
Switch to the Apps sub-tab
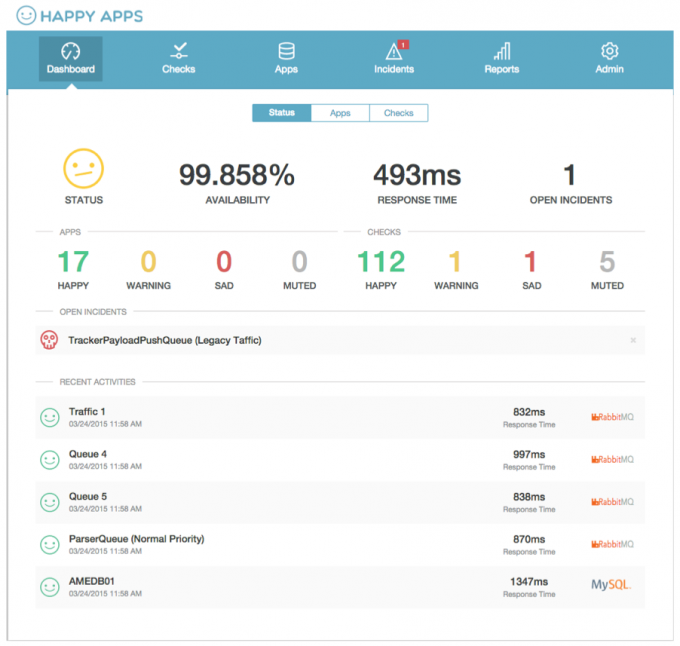click(x=340, y=113)
